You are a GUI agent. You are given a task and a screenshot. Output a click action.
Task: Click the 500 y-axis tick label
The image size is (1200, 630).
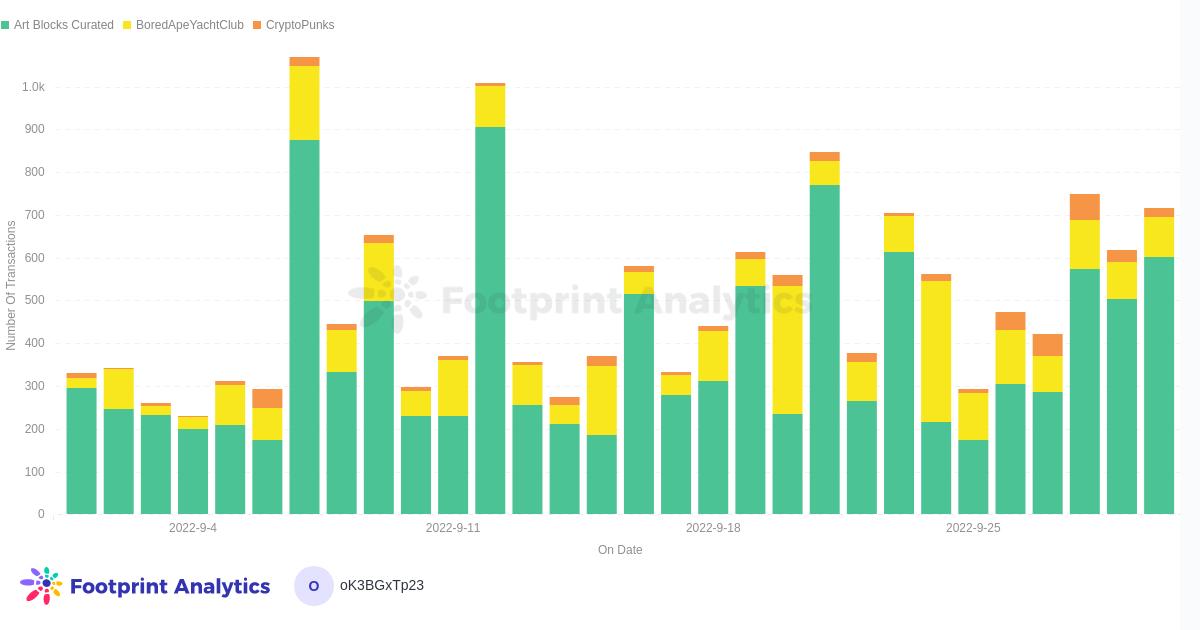coord(35,300)
